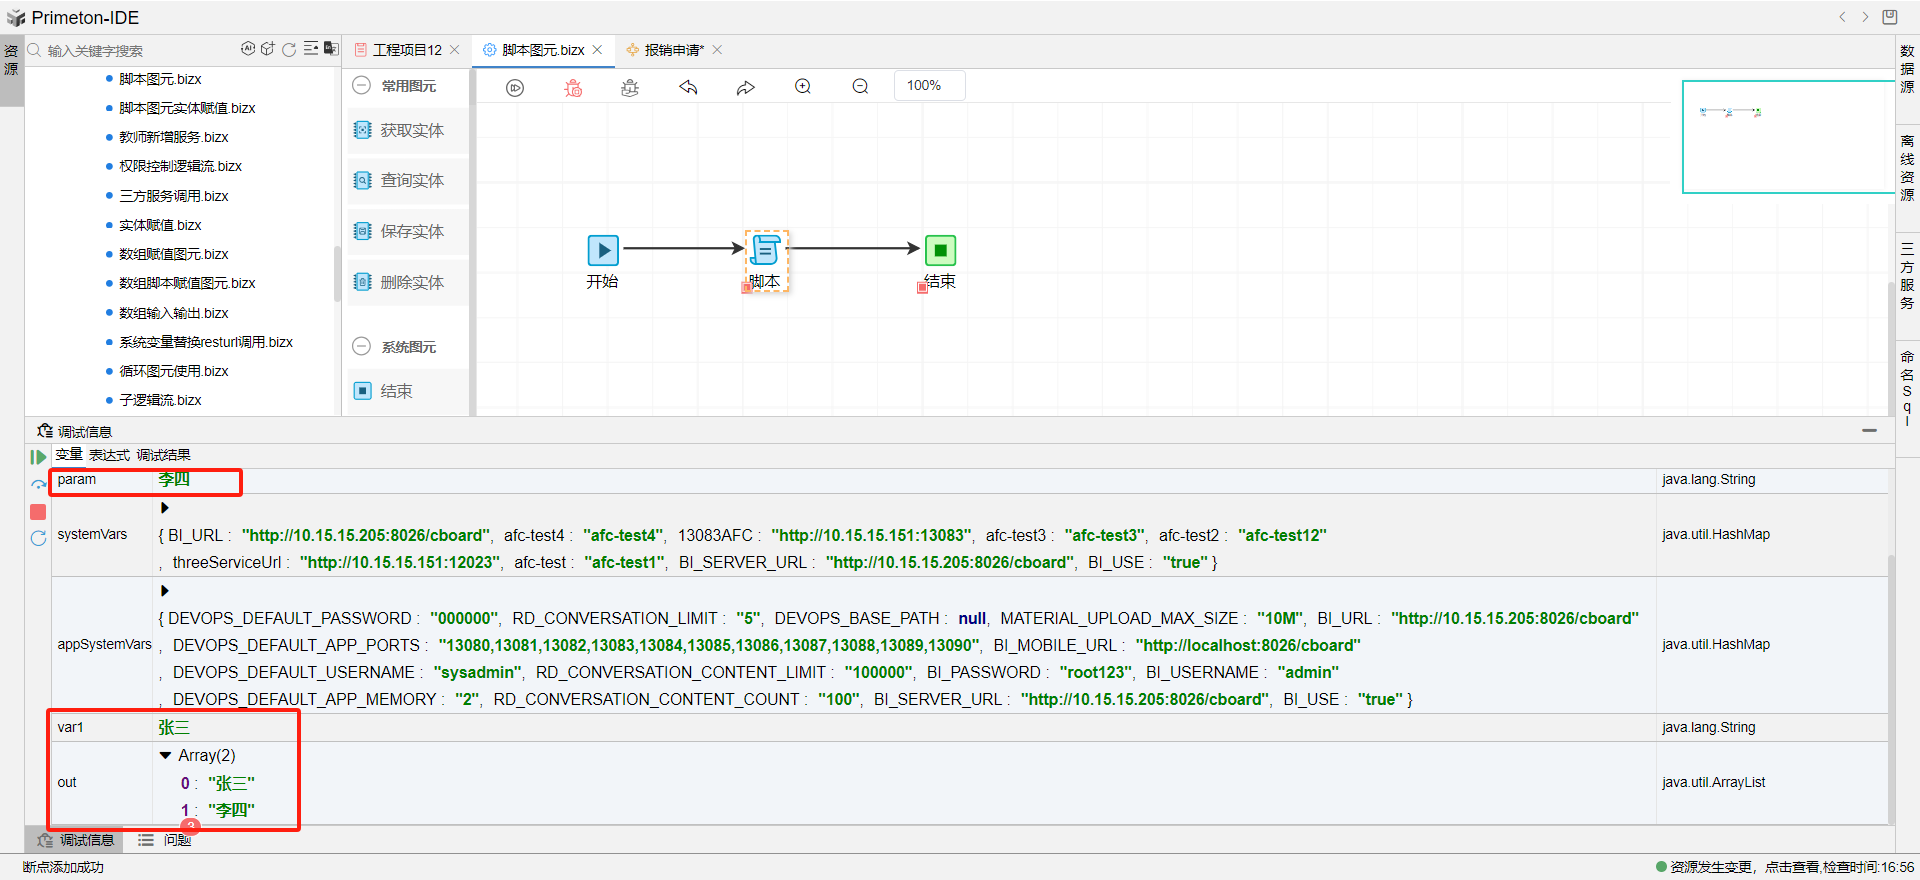Select the 查询实体 palette element
Viewport: 1920px width, 880px height.
tap(411, 181)
